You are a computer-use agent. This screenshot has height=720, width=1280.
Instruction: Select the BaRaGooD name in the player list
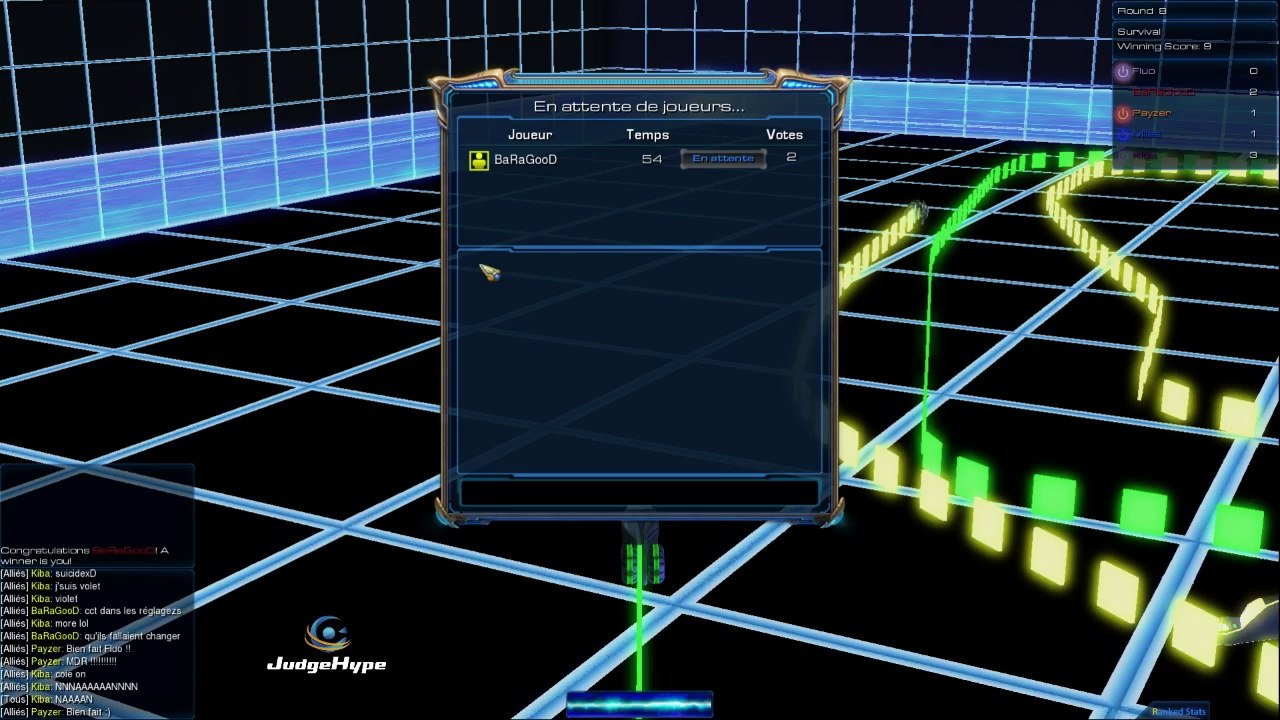click(x=525, y=159)
